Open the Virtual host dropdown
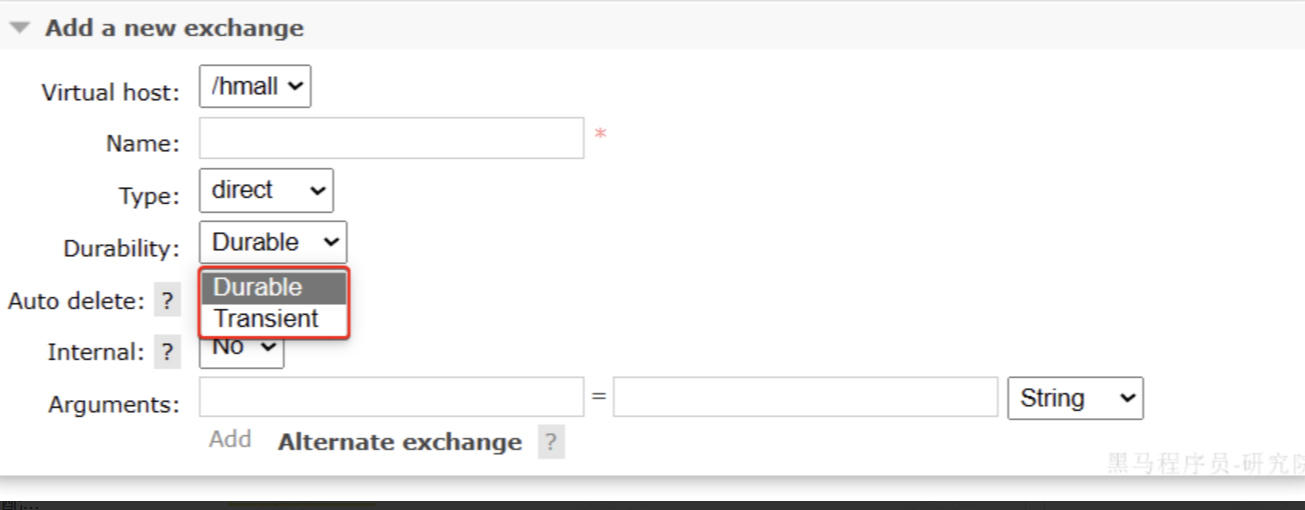The image size is (1305, 510). [x=255, y=86]
